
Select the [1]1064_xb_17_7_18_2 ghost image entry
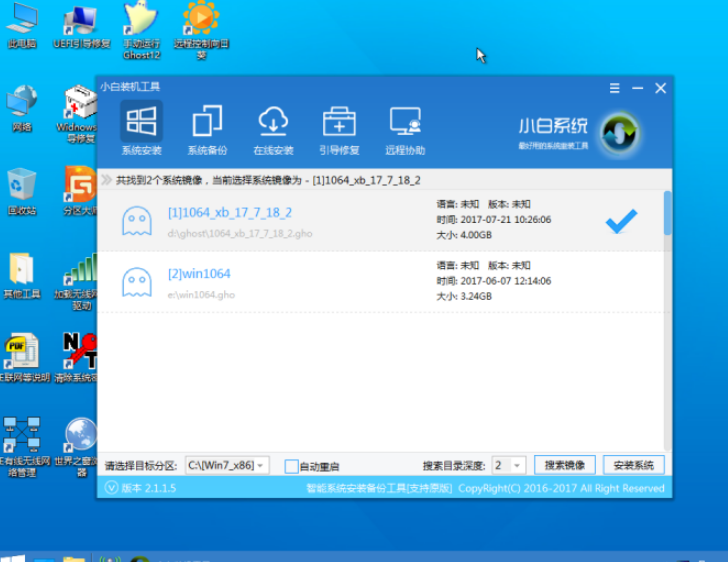(x=230, y=213)
